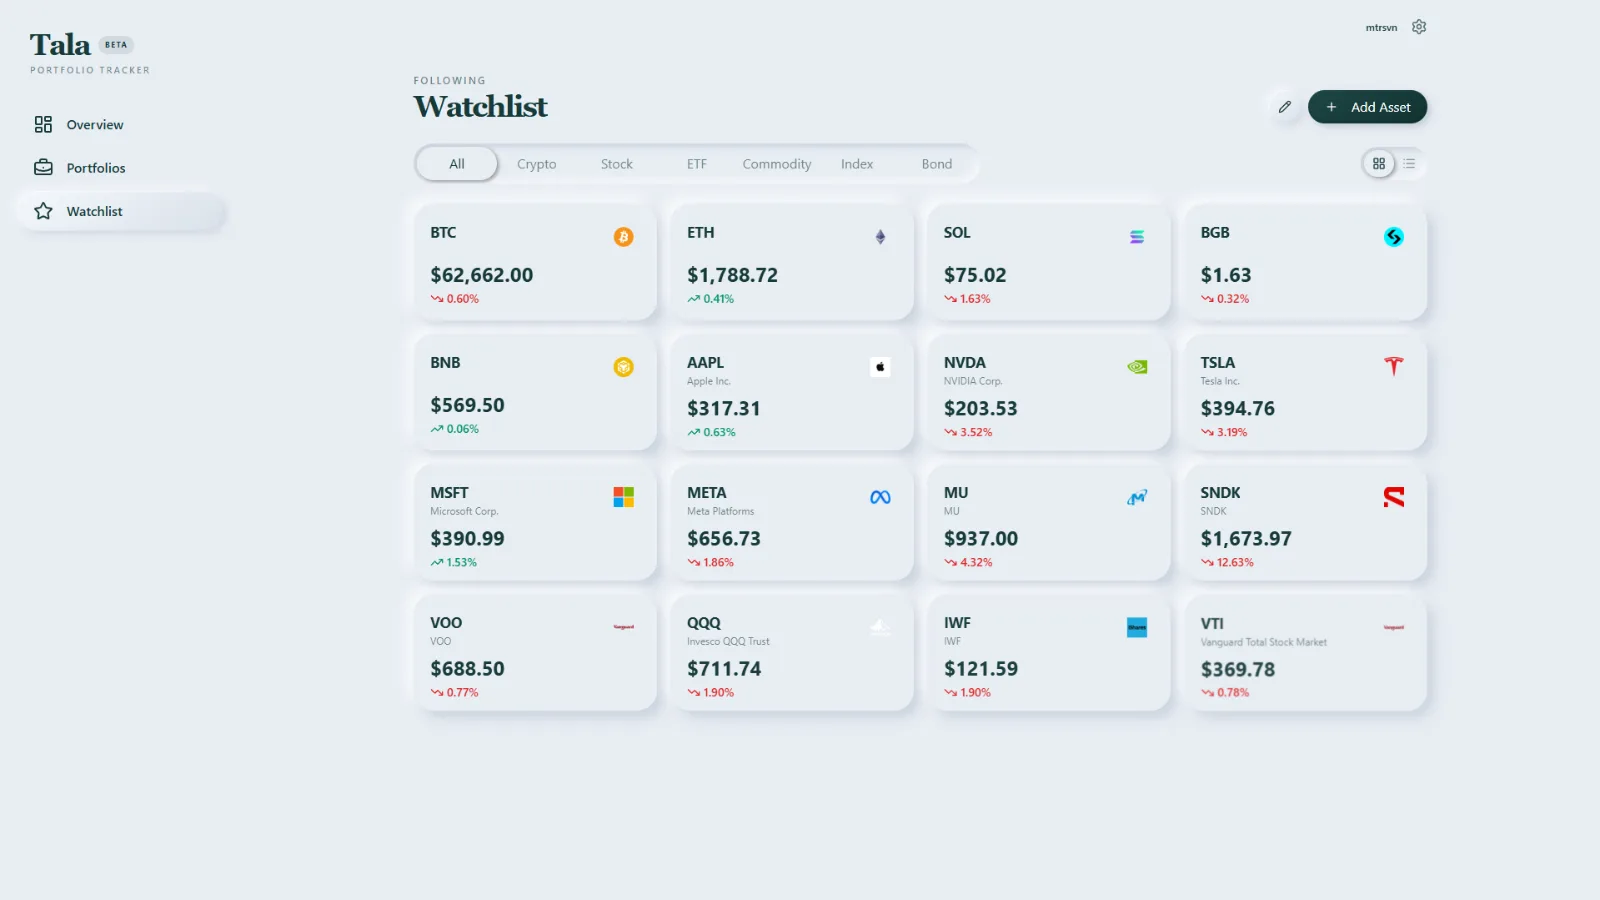Click the Tesla logo on the TSLA card
The width and height of the screenshot is (1600, 900).
[1394, 367]
